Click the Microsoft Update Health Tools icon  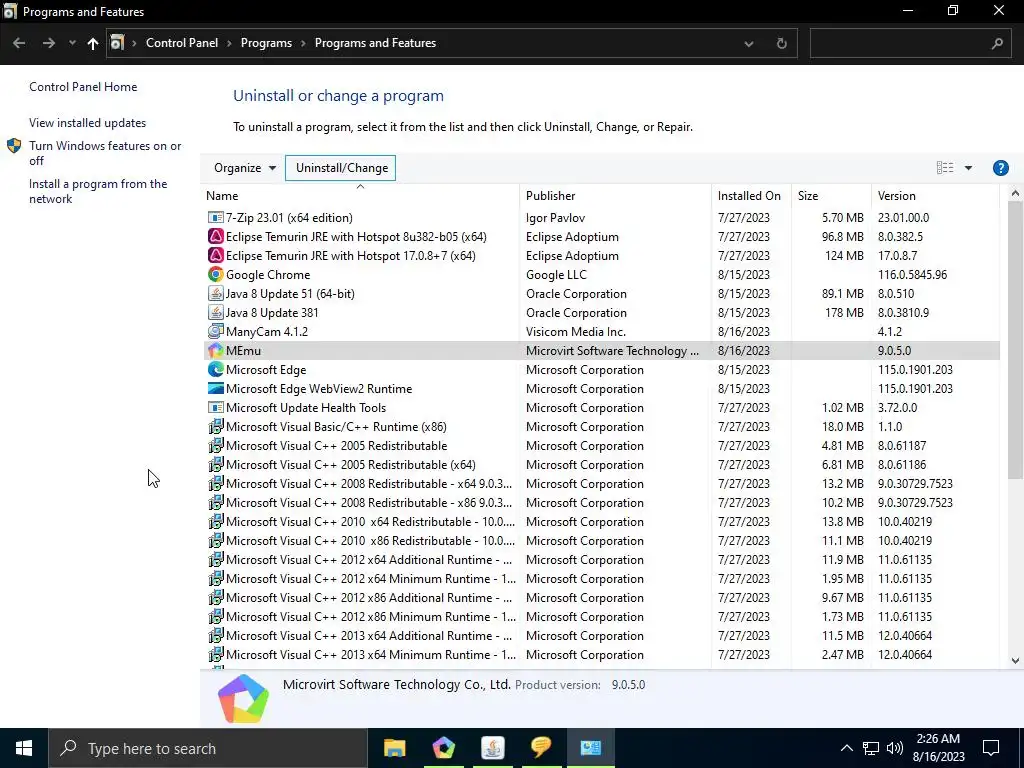pyautogui.click(x=216, y=407)
